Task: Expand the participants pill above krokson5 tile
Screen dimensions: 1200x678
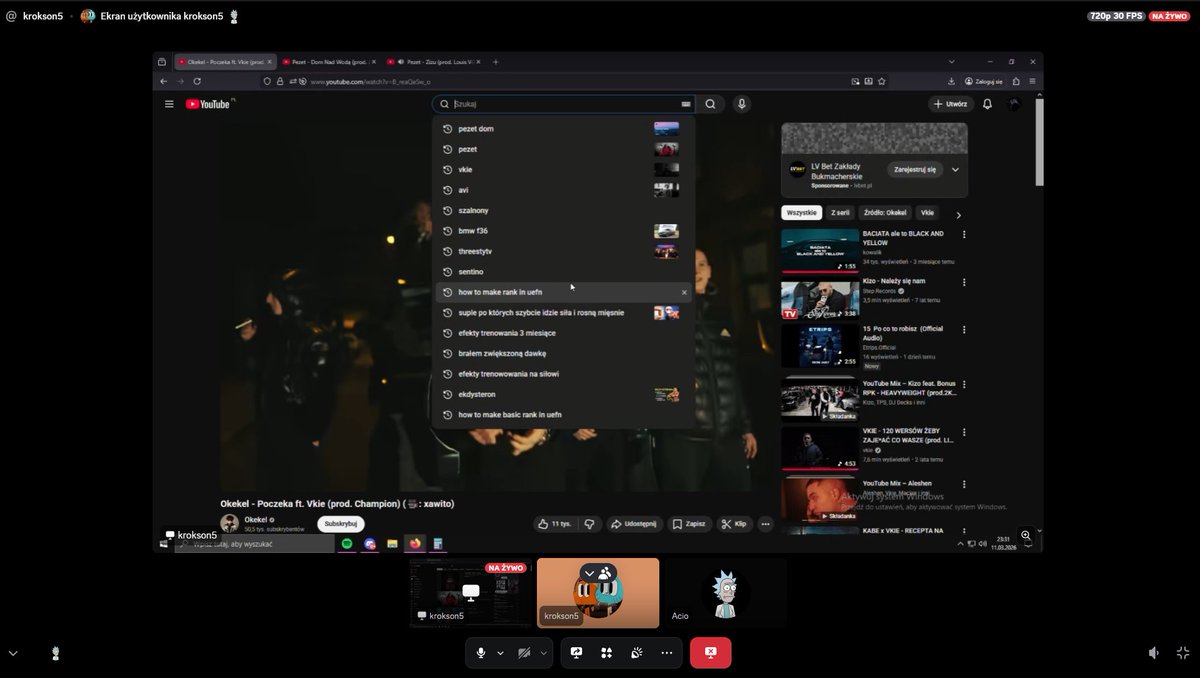Action: [x=598, y=573]
